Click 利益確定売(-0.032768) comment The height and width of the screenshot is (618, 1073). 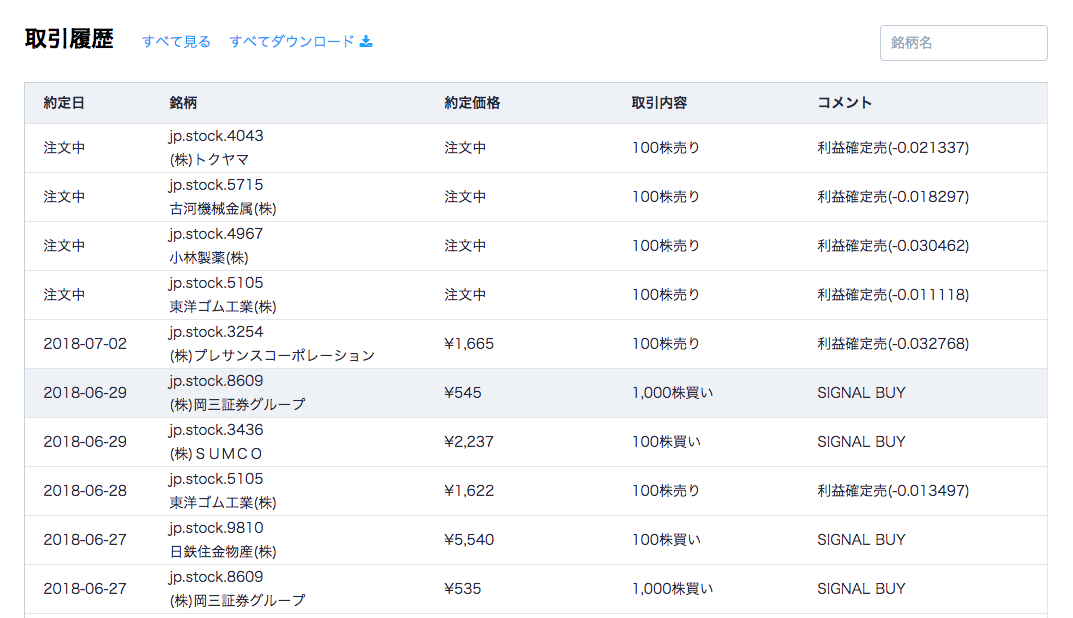pyautogui.click(x=893, y=344)
